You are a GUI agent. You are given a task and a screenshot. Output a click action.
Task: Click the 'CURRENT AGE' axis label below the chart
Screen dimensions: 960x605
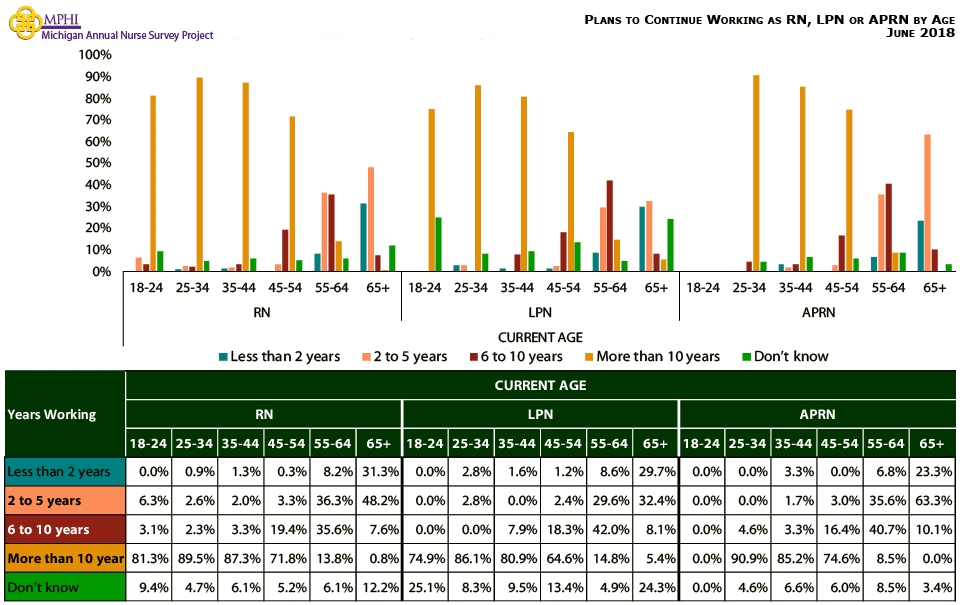540,337
